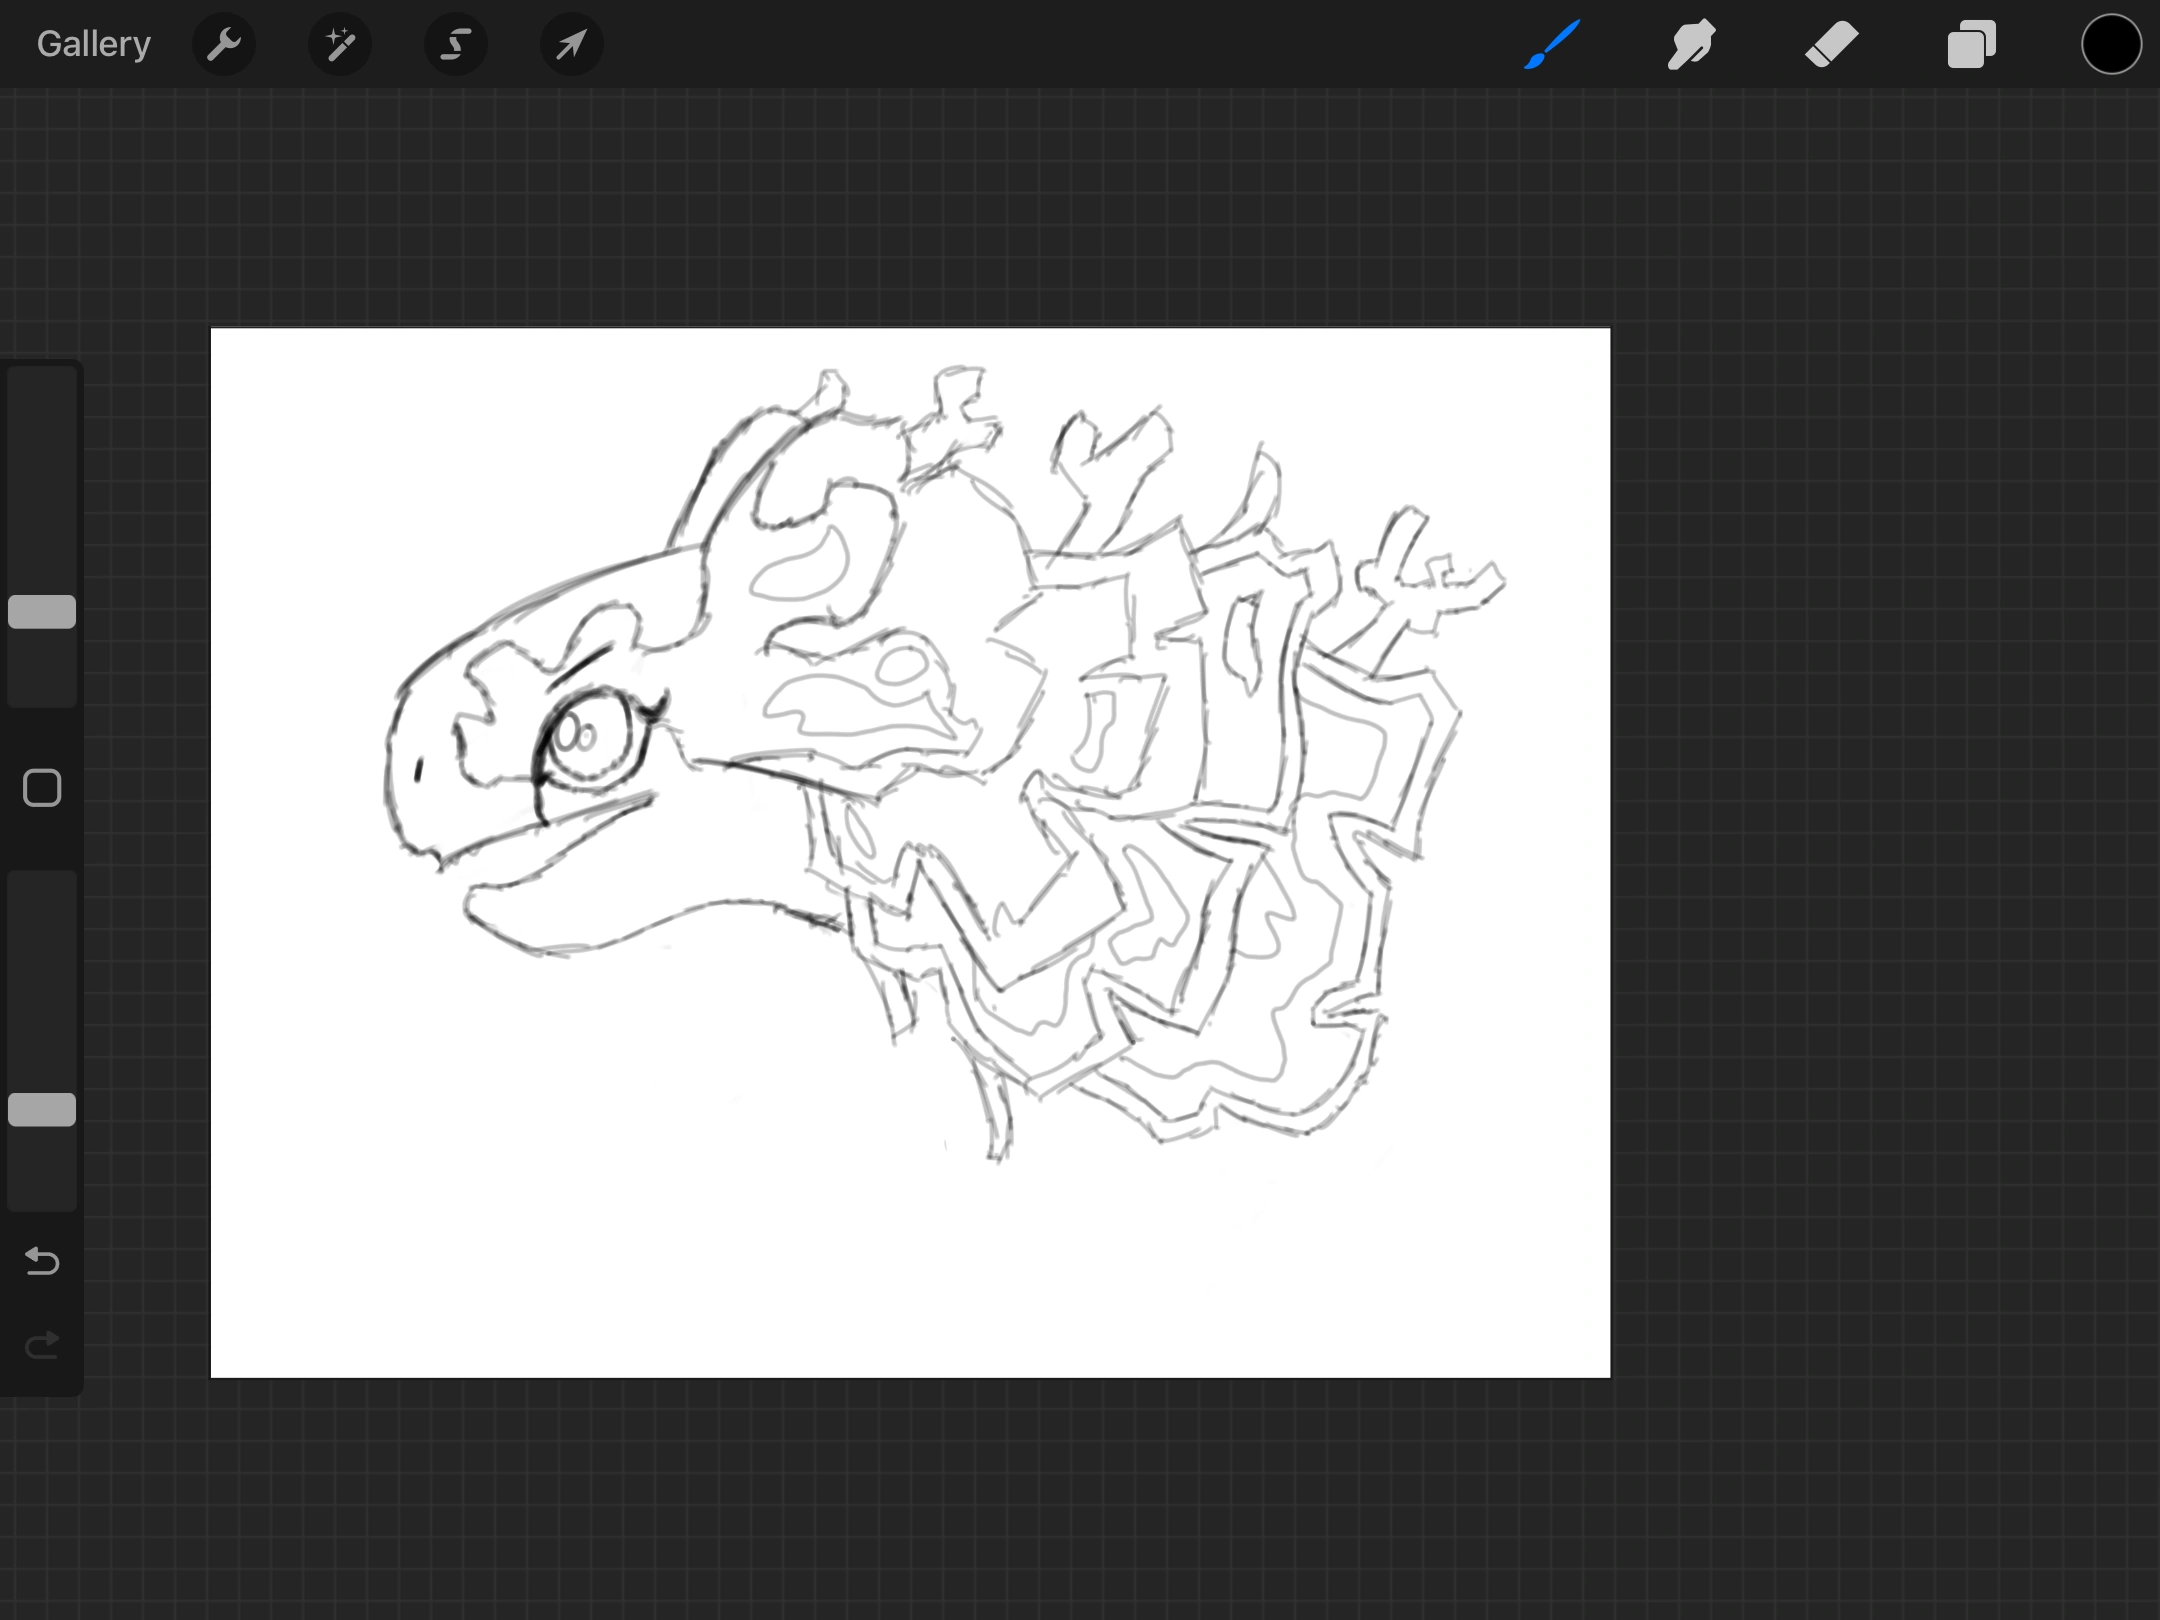Tap the Smudge tool again for smudge brushes
Image resolution: width=2160 pixels, height=1620 pixels.
tap(1692, 44)
